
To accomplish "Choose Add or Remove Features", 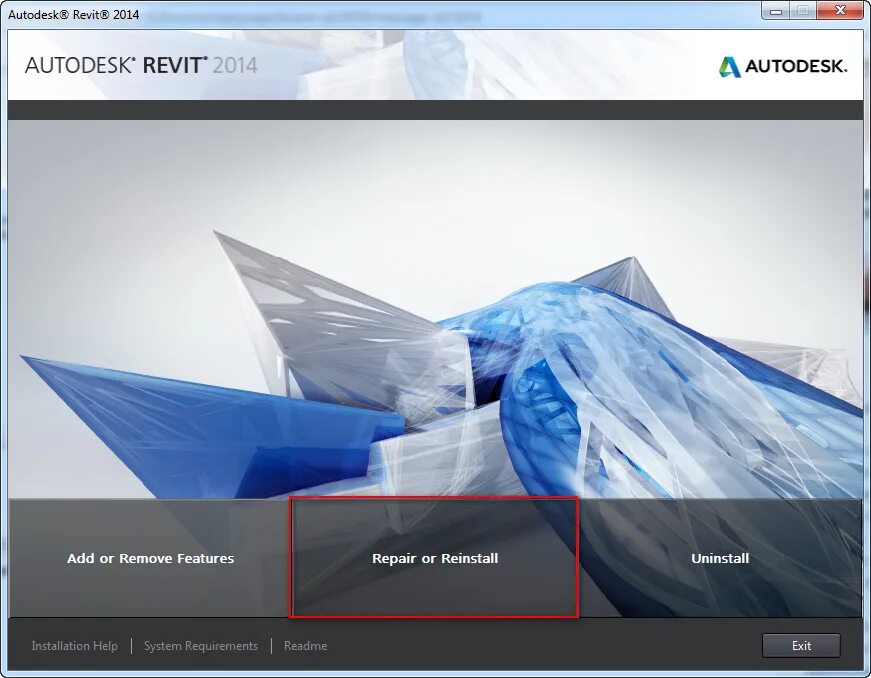I will pos(150,558).
